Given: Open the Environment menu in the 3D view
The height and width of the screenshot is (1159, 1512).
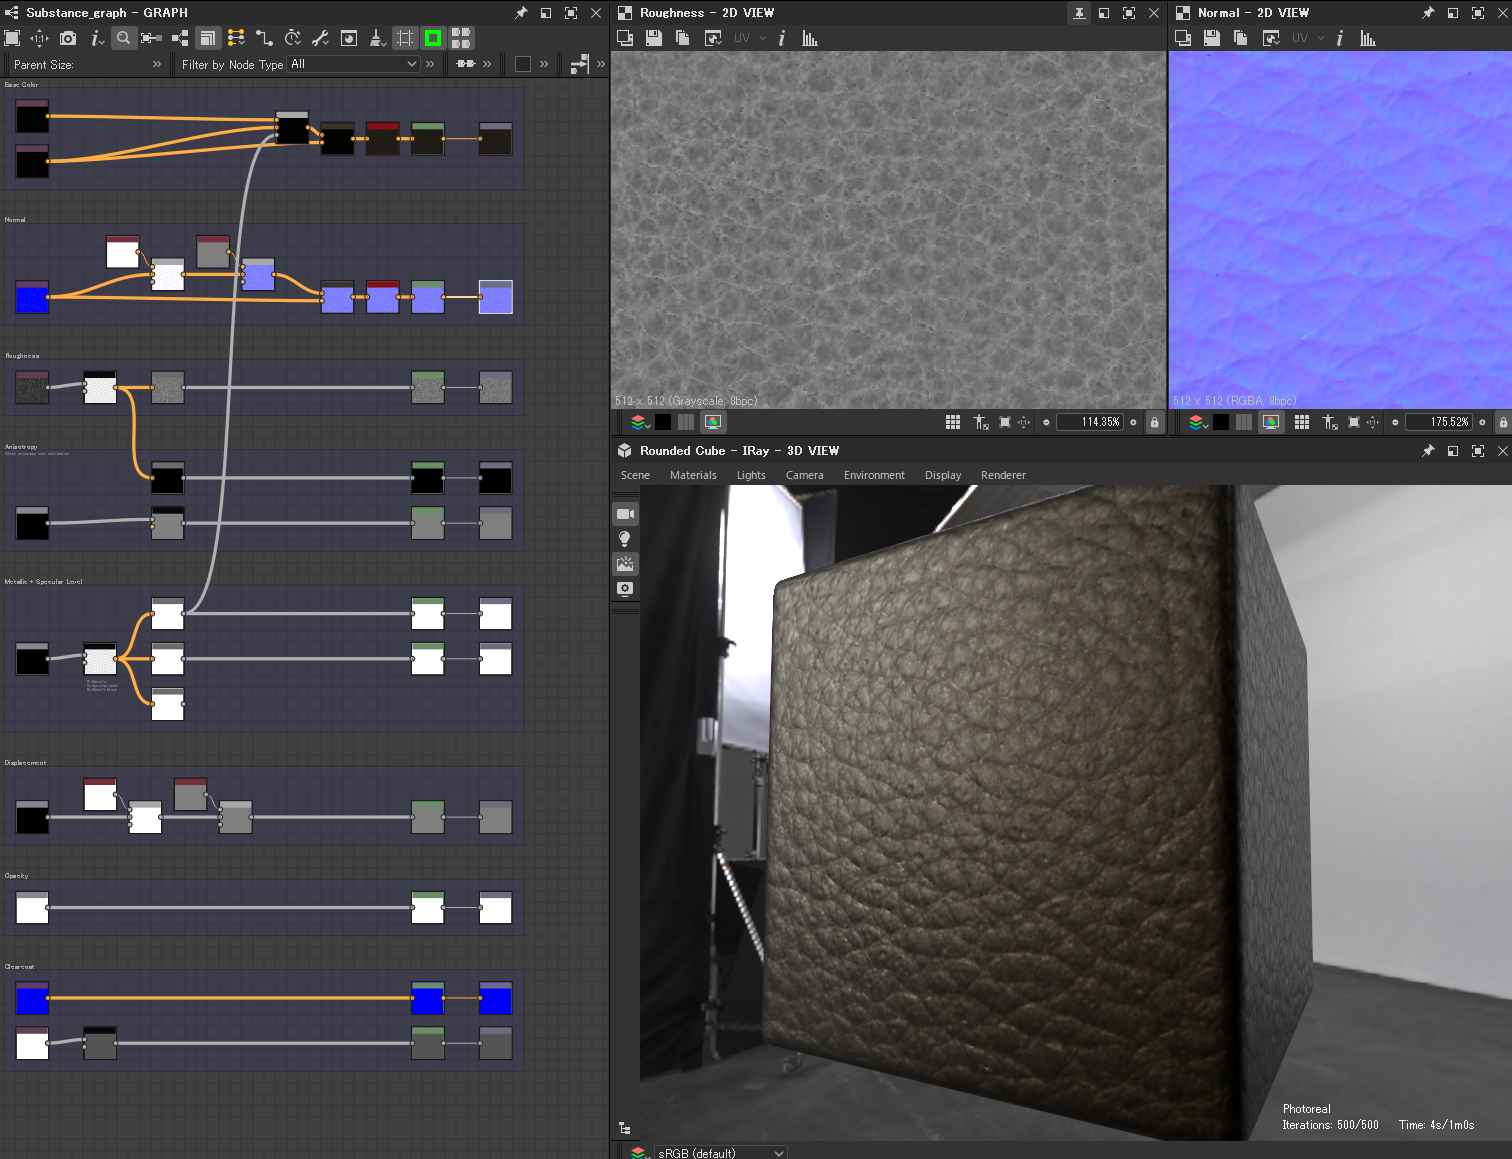Looking at the screenshot, I should tap(874, 475).
